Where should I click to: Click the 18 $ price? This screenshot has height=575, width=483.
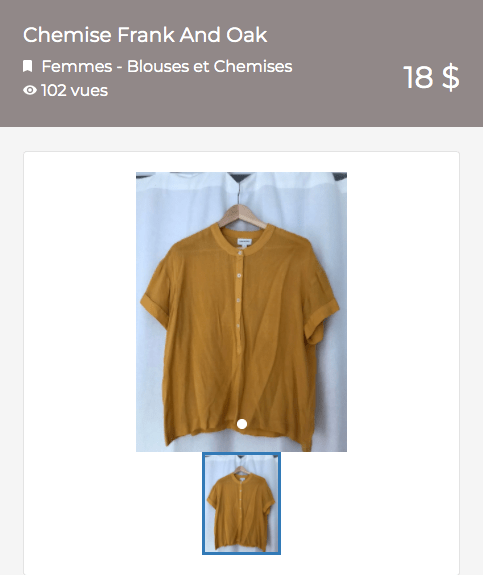[x=431, y=77]
